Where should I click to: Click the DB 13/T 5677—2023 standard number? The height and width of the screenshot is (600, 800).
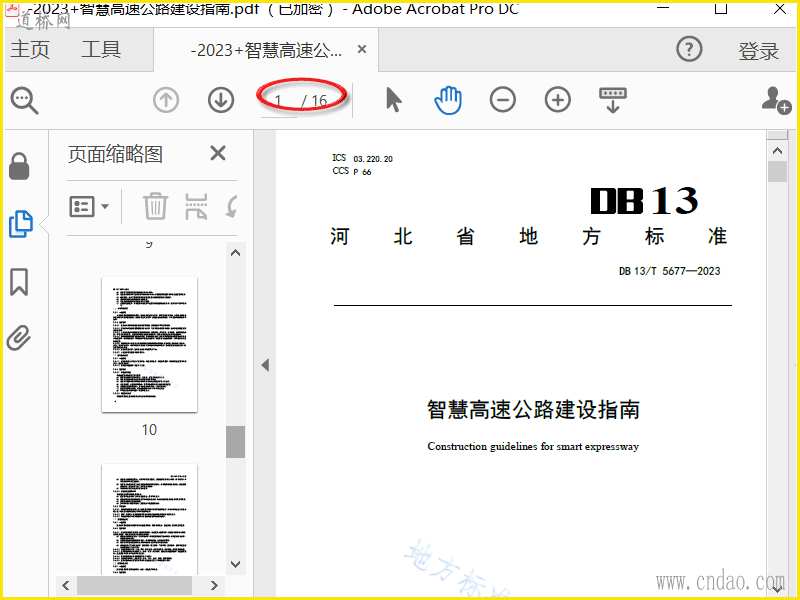669,271
